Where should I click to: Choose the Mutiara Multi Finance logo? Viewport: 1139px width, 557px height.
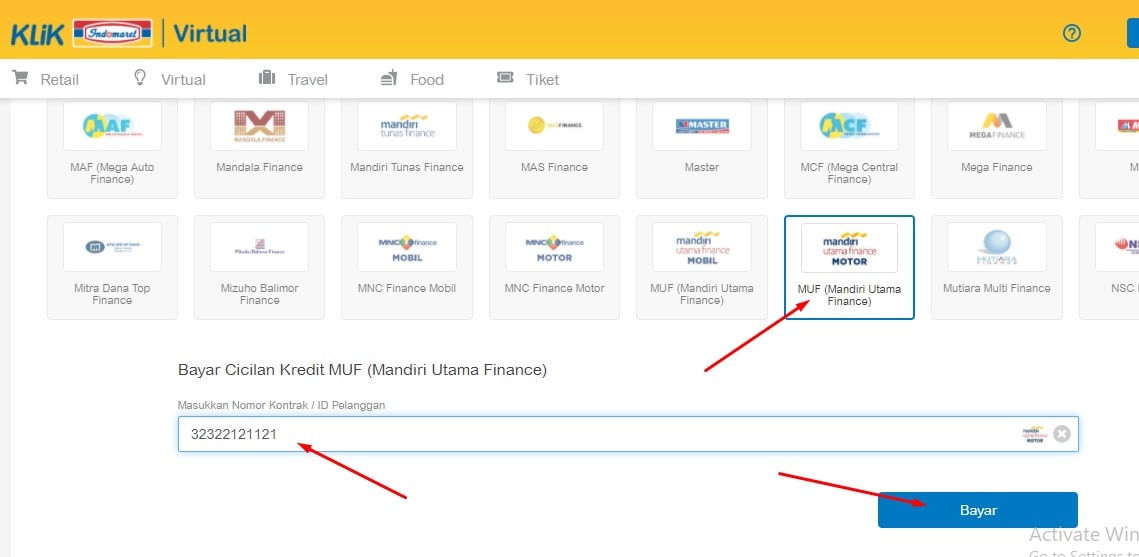(x=997, y=247)
